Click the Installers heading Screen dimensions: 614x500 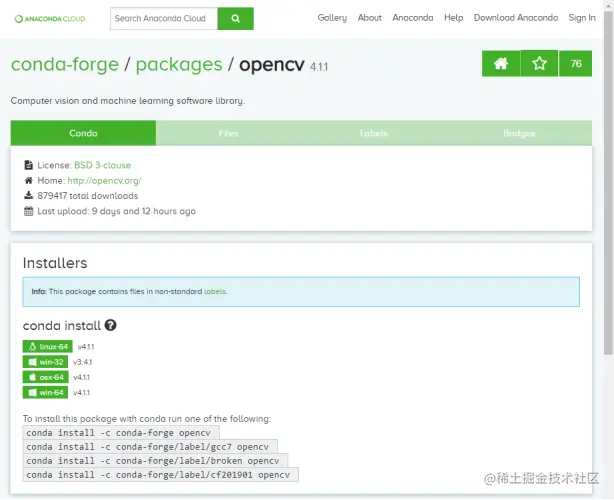(x=55, y=263)
